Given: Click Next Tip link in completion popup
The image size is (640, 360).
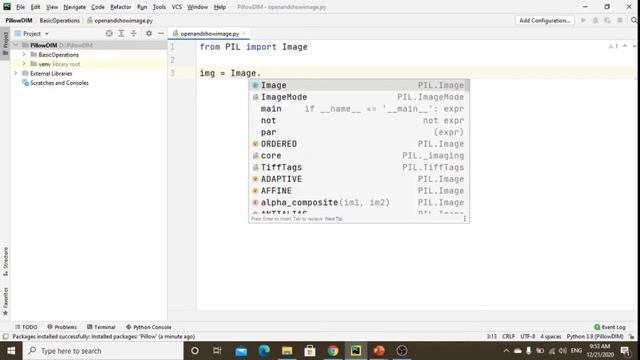Looking at the screenshot, I should pyautogui.click(x=333, y=219).
